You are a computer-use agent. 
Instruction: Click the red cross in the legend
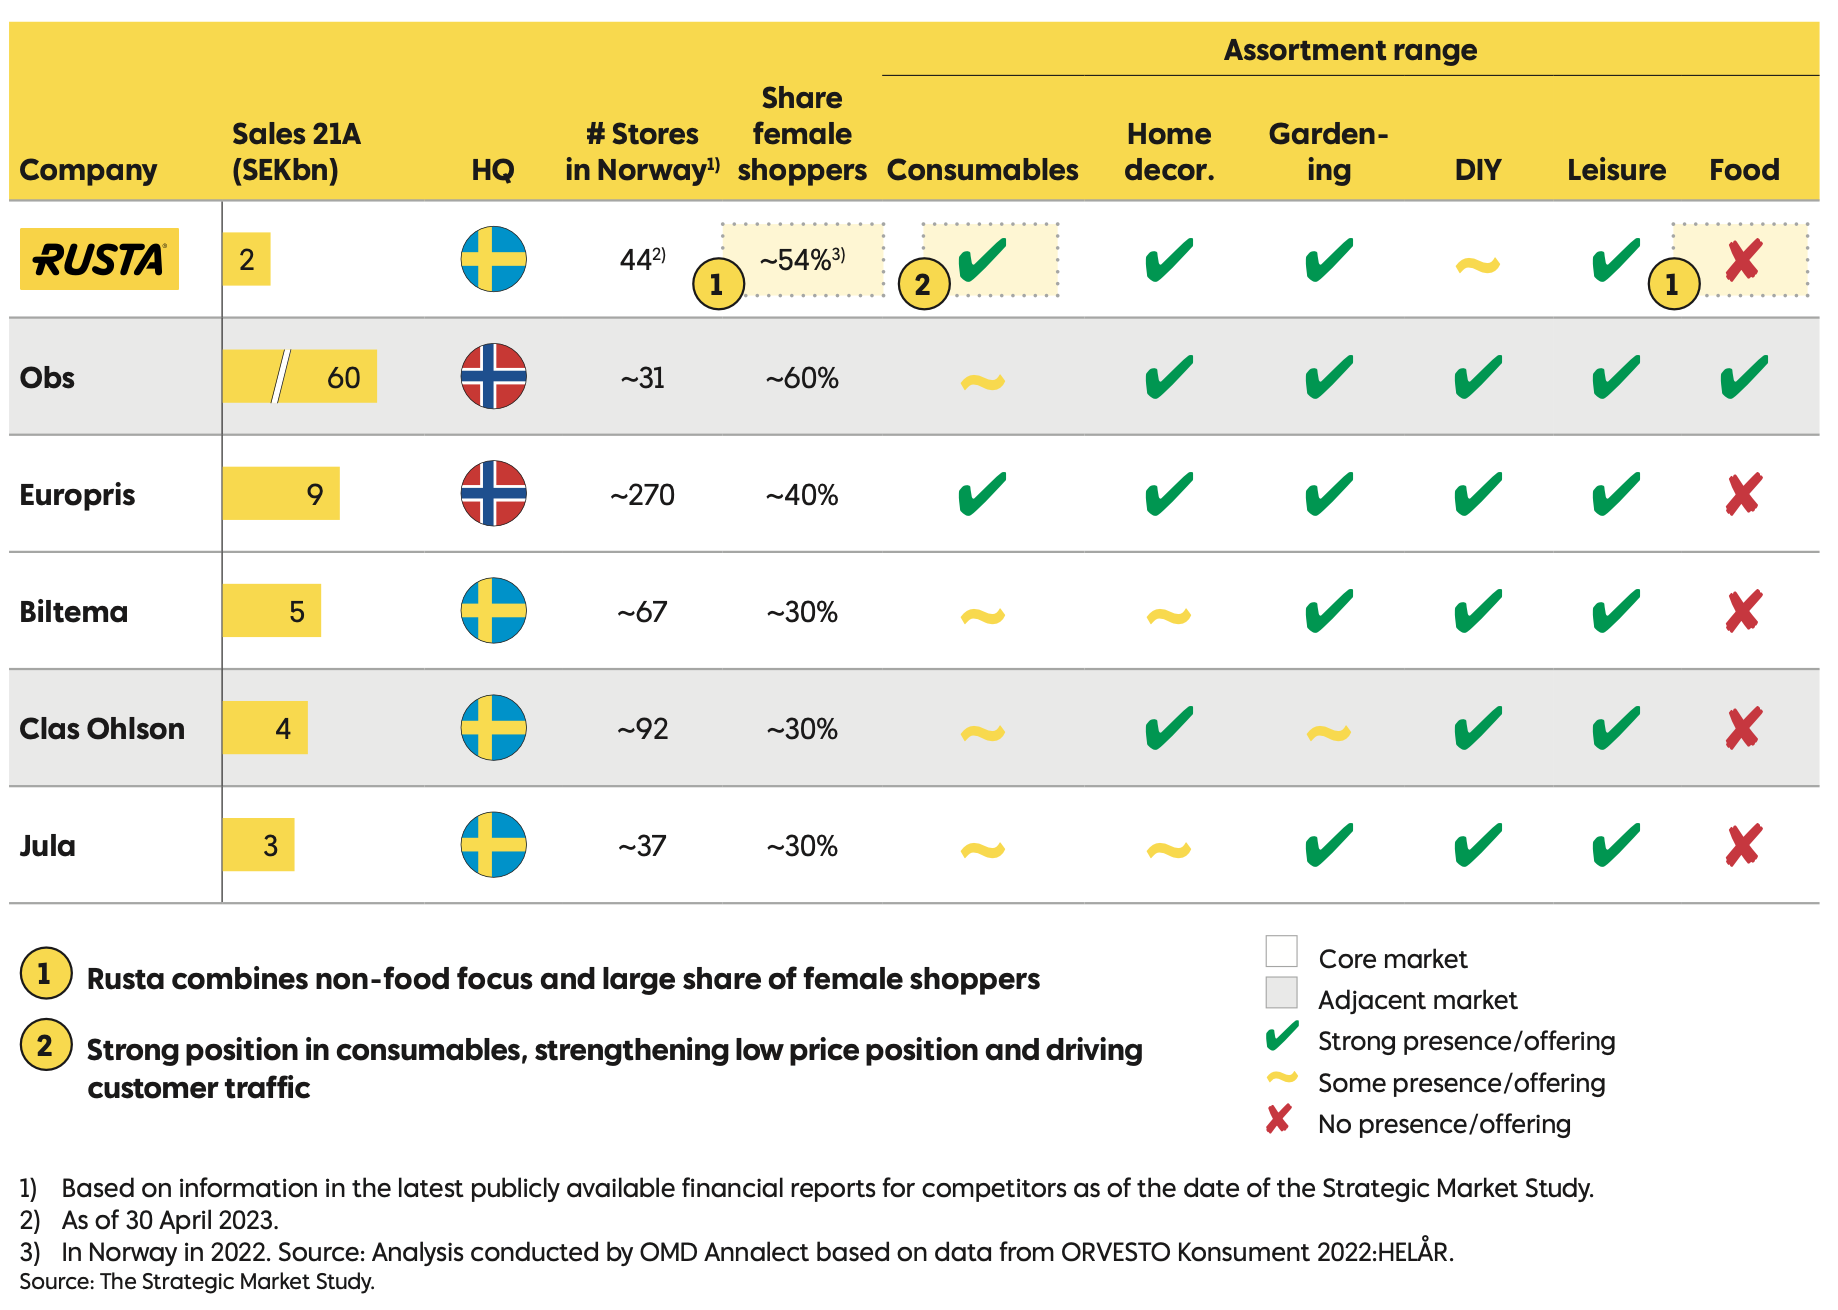coord(1278,1119)
